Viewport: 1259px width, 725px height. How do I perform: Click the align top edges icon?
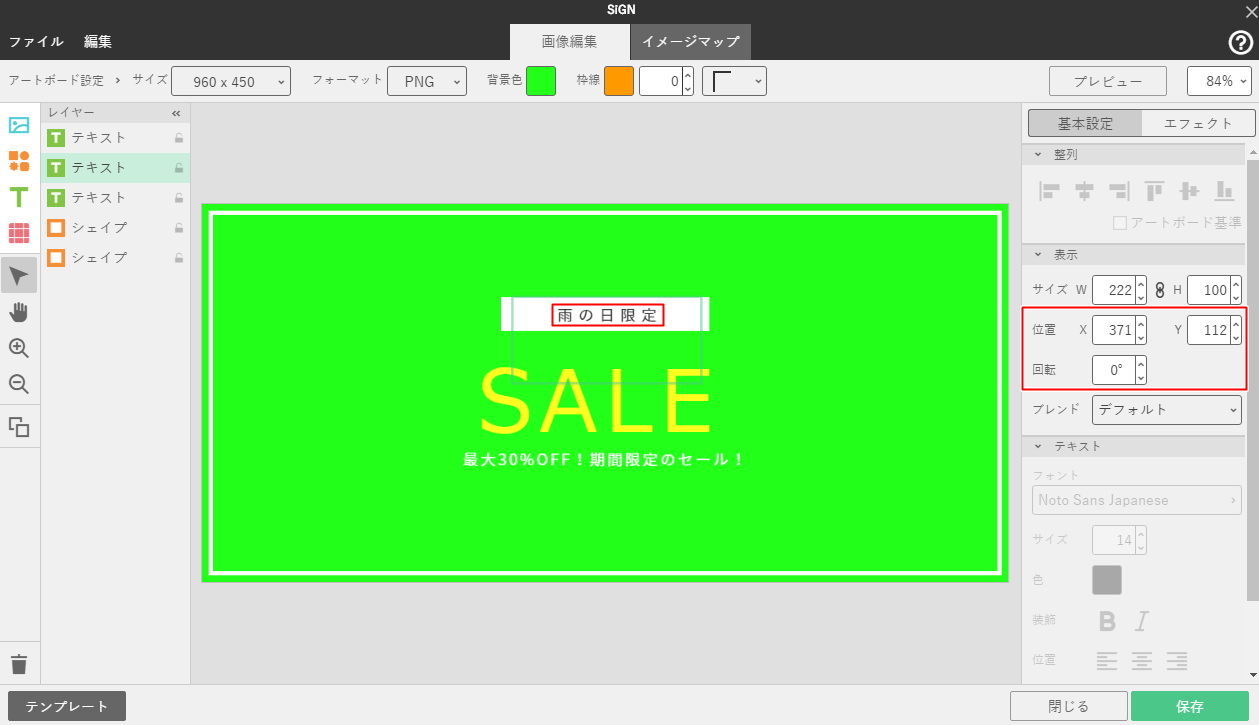1154,191
